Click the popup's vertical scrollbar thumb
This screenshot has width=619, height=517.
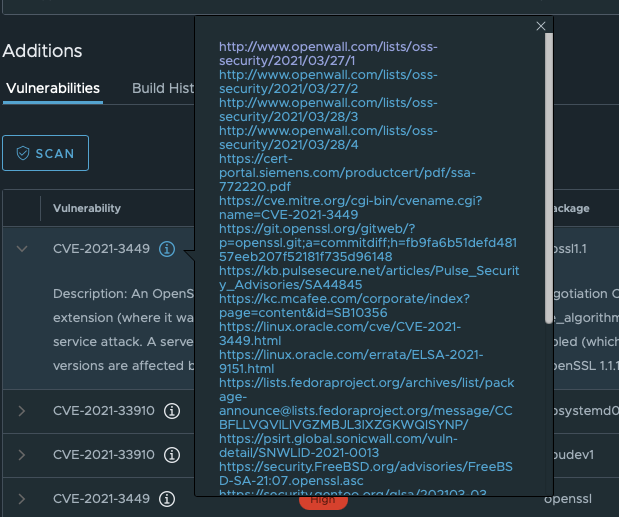click(549, 178)
